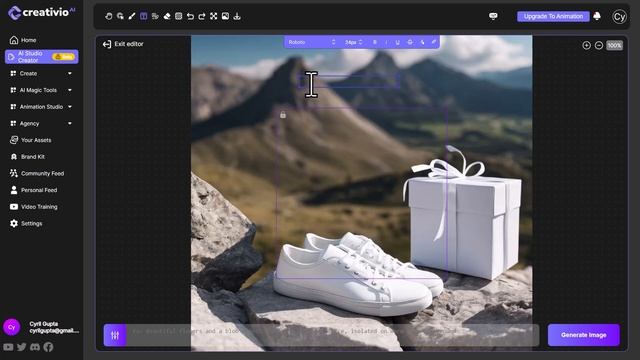The image size is (640, 360).
Task: Open Twitter social link
Action: click(x=22, y=347)
